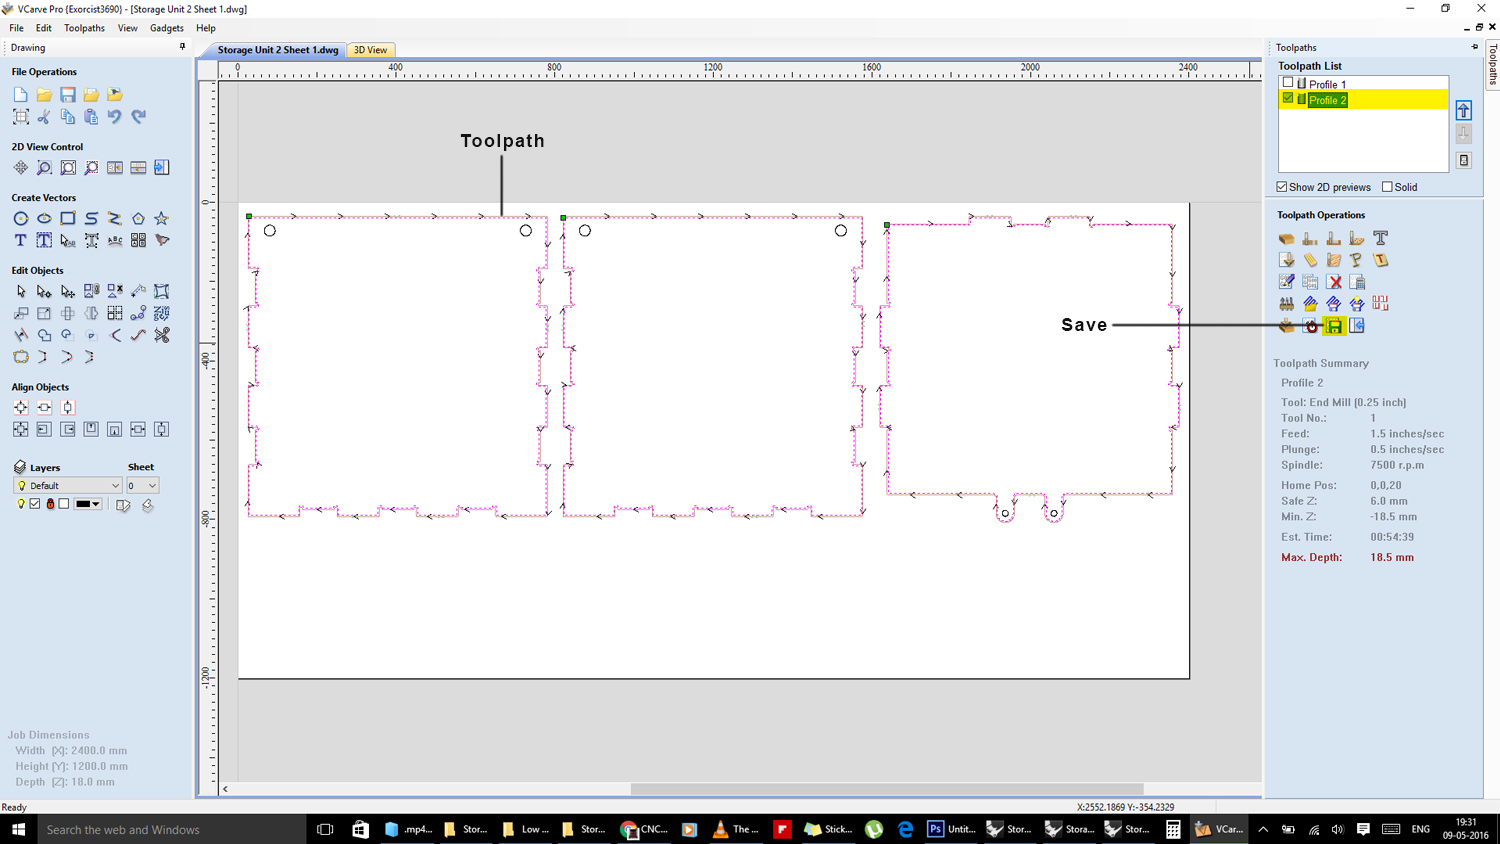Click the Delete toolpath red X icon
This screenshot has height=844, width=1500.
pyautogui.click(x=1334, y=282)
